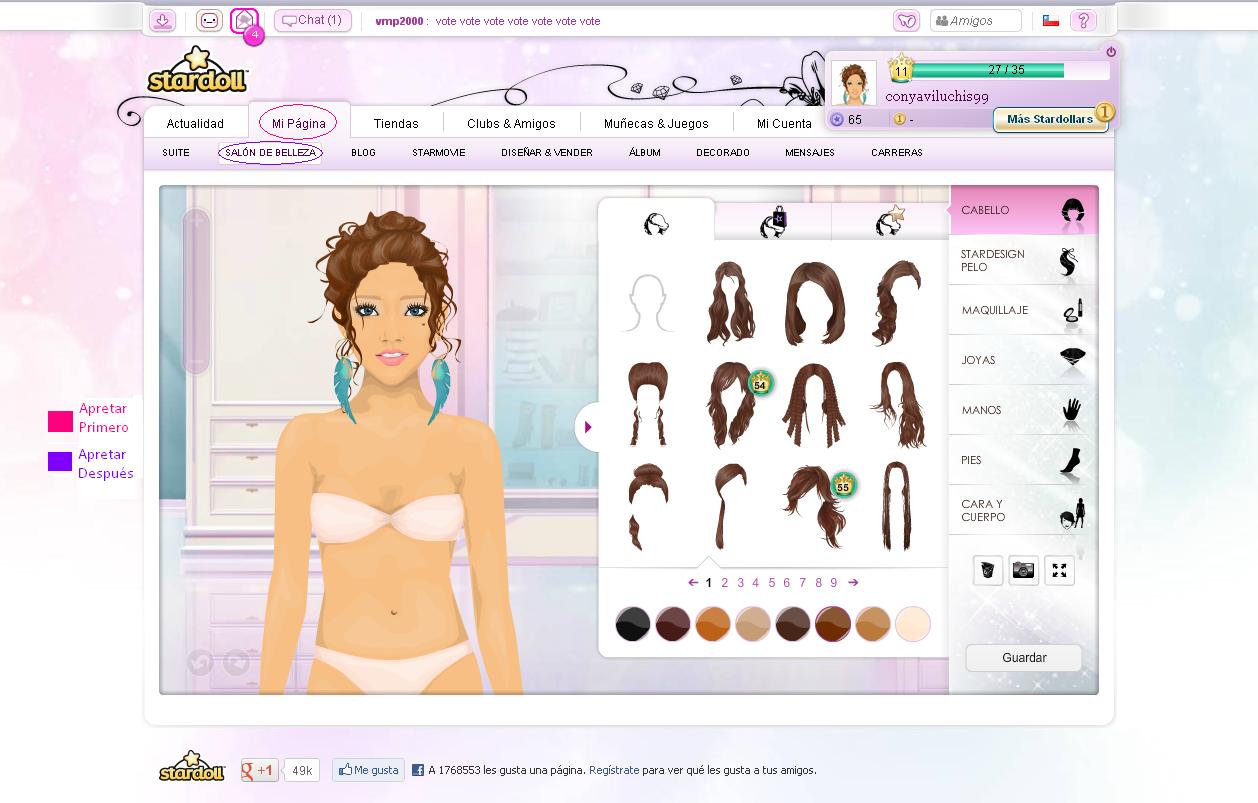1258x803 pixels.
Task: Expand the side panel arrow
Action: (588, 427)
